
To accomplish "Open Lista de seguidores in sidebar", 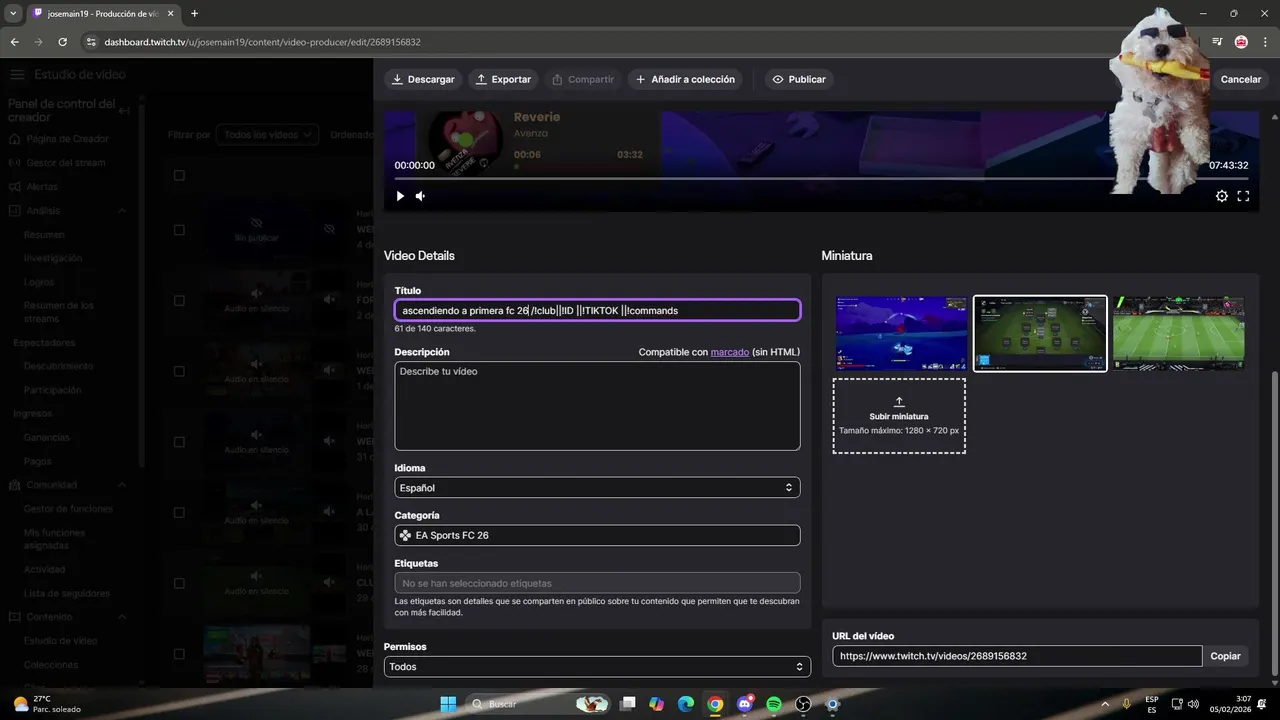I will pyautogui.click(x=67, y=593).
